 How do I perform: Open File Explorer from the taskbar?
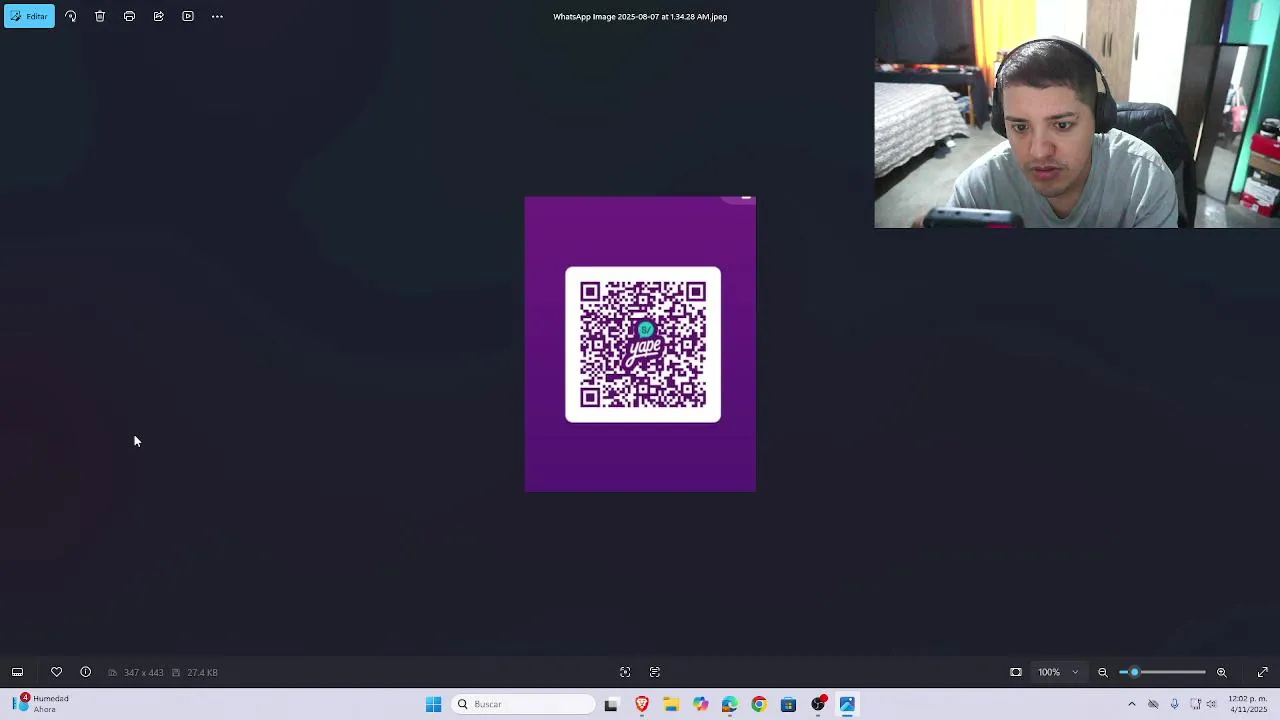click(671, 704)
